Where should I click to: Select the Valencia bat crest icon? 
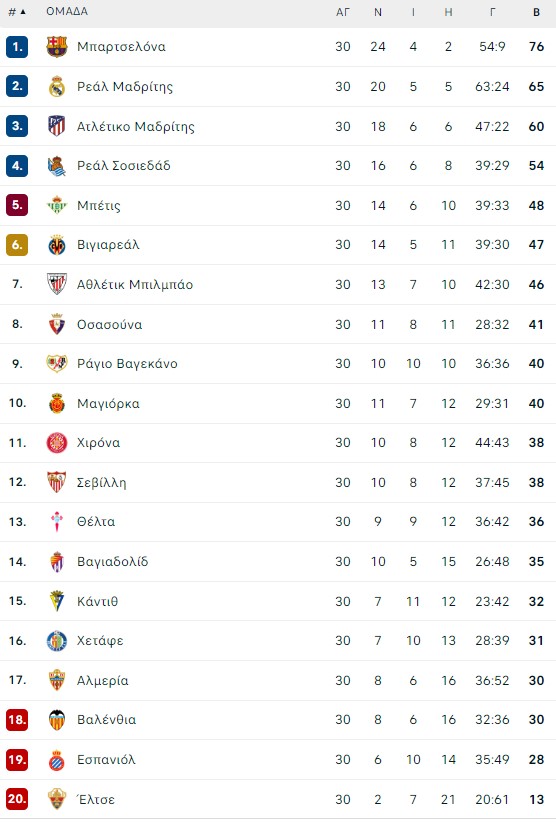point(57,720)
